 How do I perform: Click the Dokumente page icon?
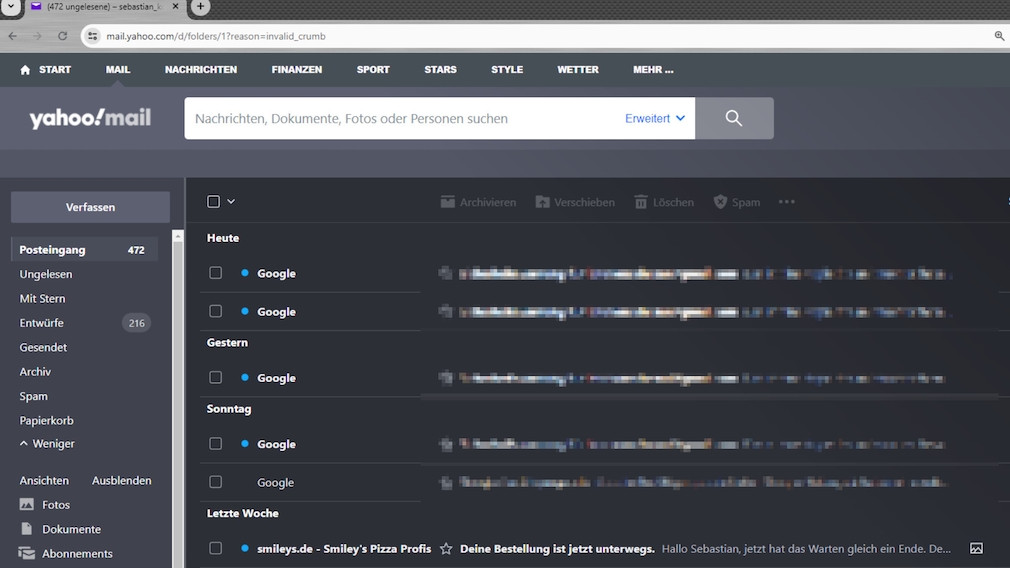pos(26,529)
